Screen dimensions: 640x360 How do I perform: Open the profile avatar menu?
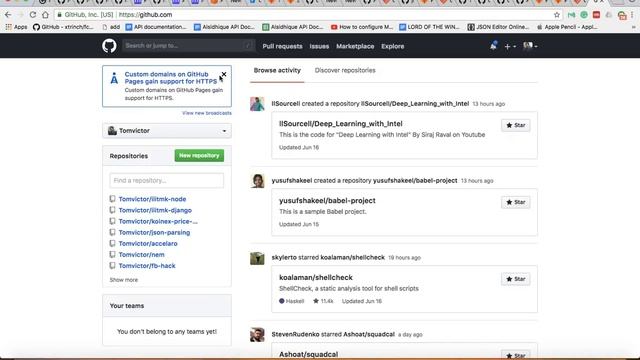pyautogui.click(x=530, y=46)
